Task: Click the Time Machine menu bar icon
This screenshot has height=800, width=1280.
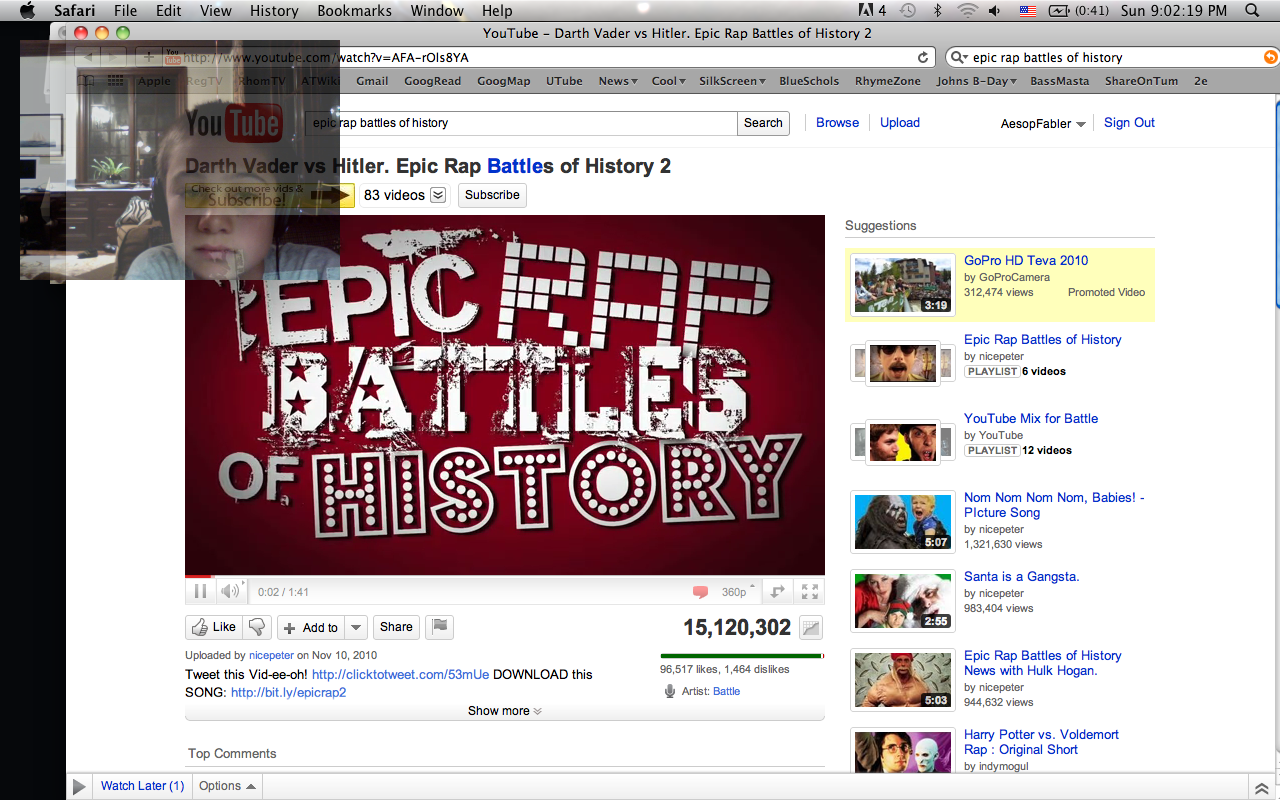Action: [x=907, y=11]
